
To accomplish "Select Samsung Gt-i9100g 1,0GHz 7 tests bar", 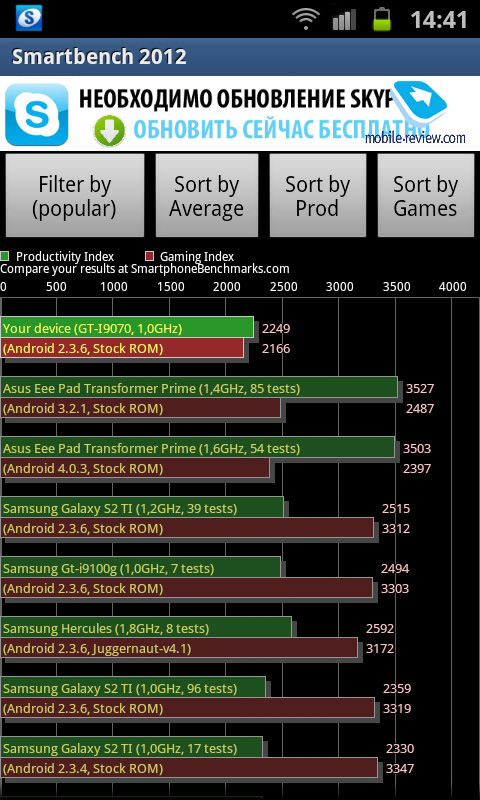I will pos(141,567).
